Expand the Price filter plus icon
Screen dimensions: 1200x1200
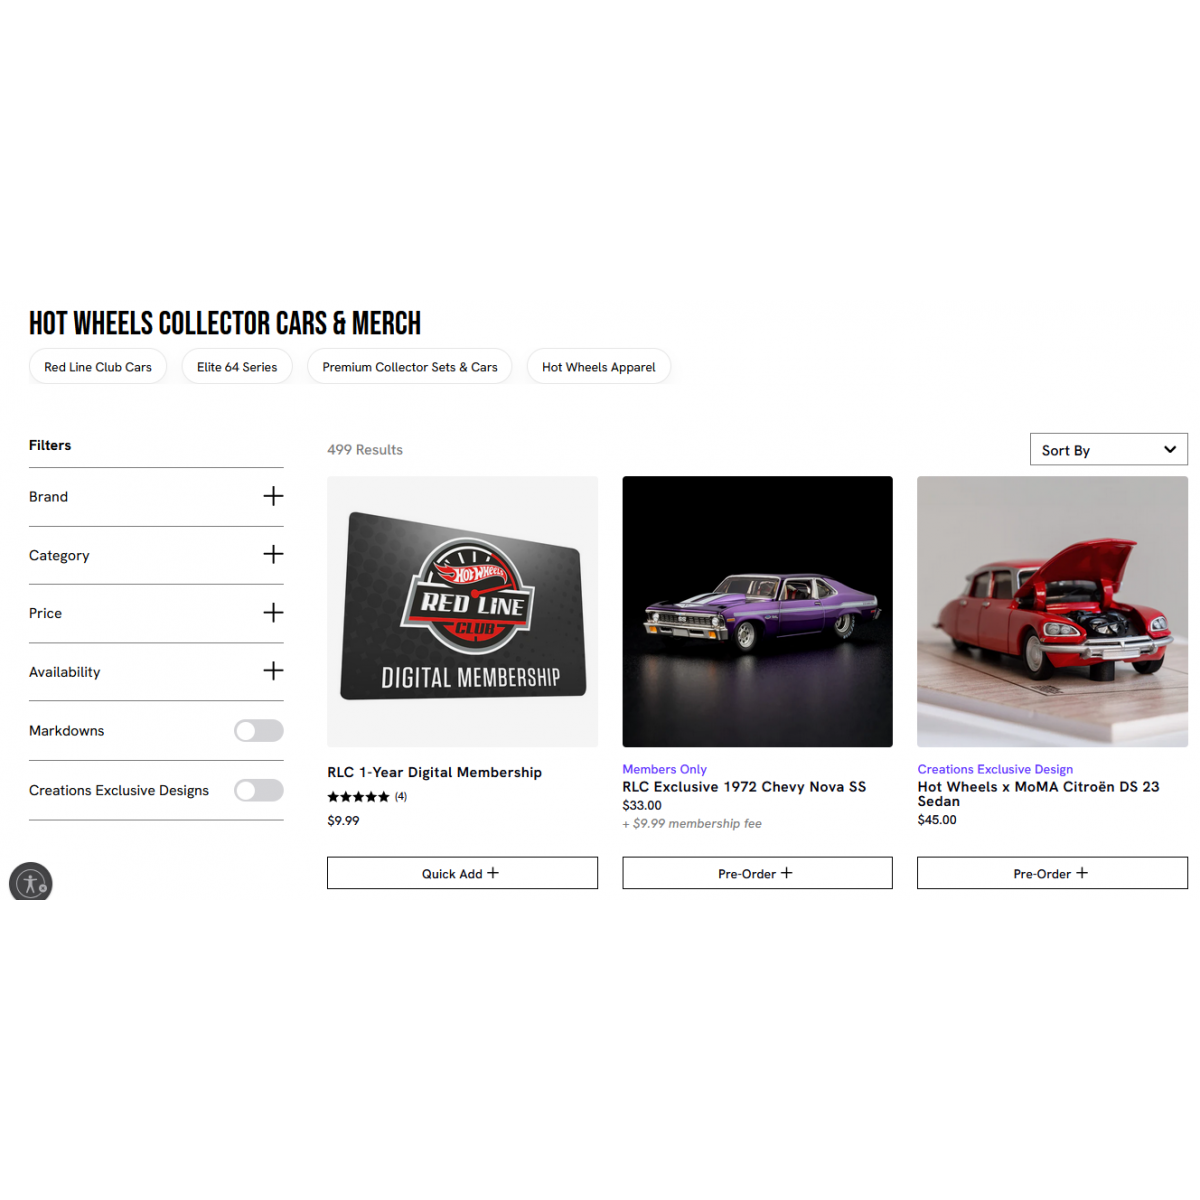click(273, 612)
